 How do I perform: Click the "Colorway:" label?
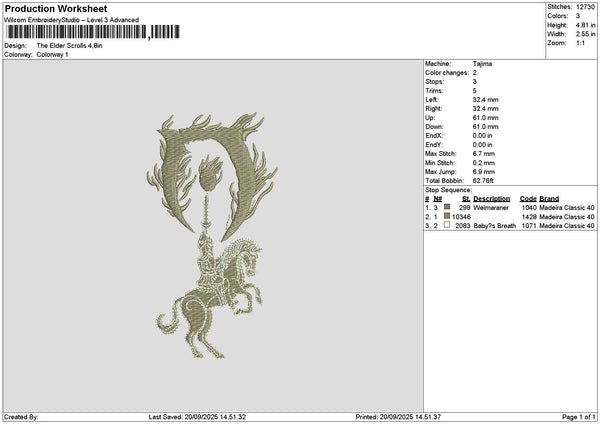tap(18, 55)
